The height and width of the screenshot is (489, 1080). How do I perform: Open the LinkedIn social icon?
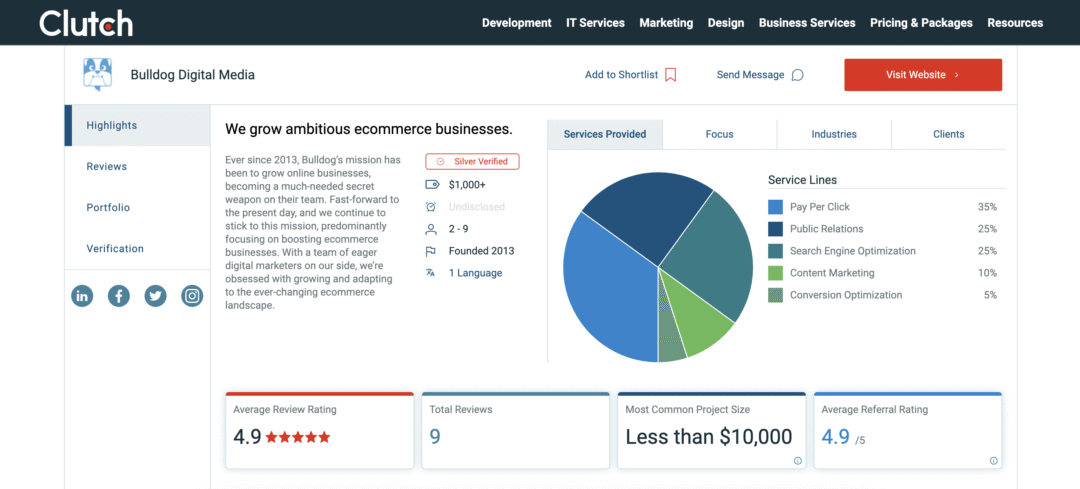[x=82, y=296]
